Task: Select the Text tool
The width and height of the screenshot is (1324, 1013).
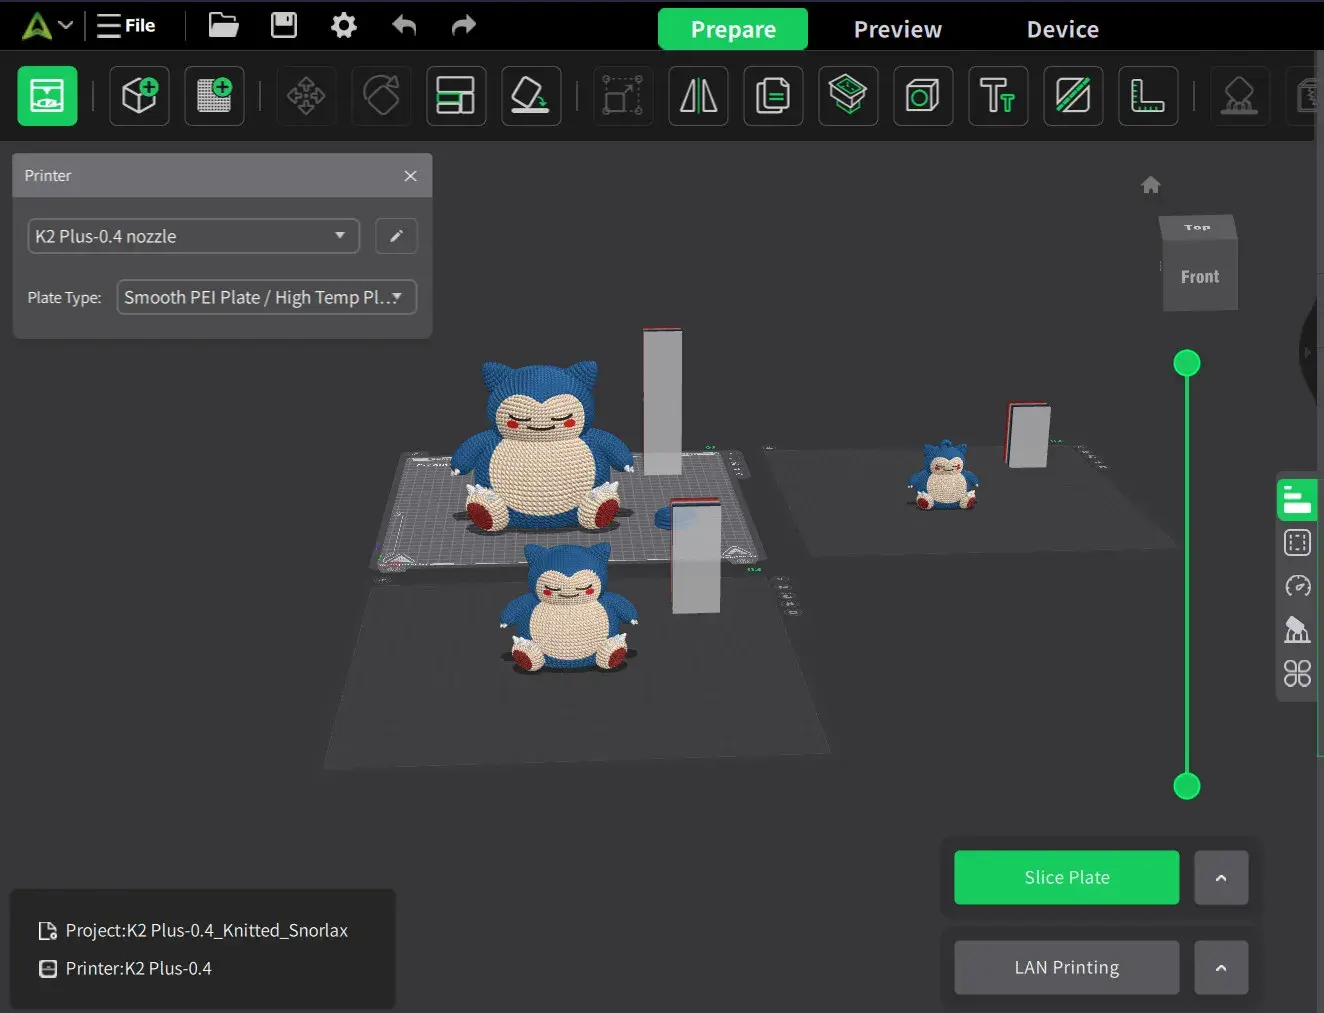Action: tap(998, 96)
